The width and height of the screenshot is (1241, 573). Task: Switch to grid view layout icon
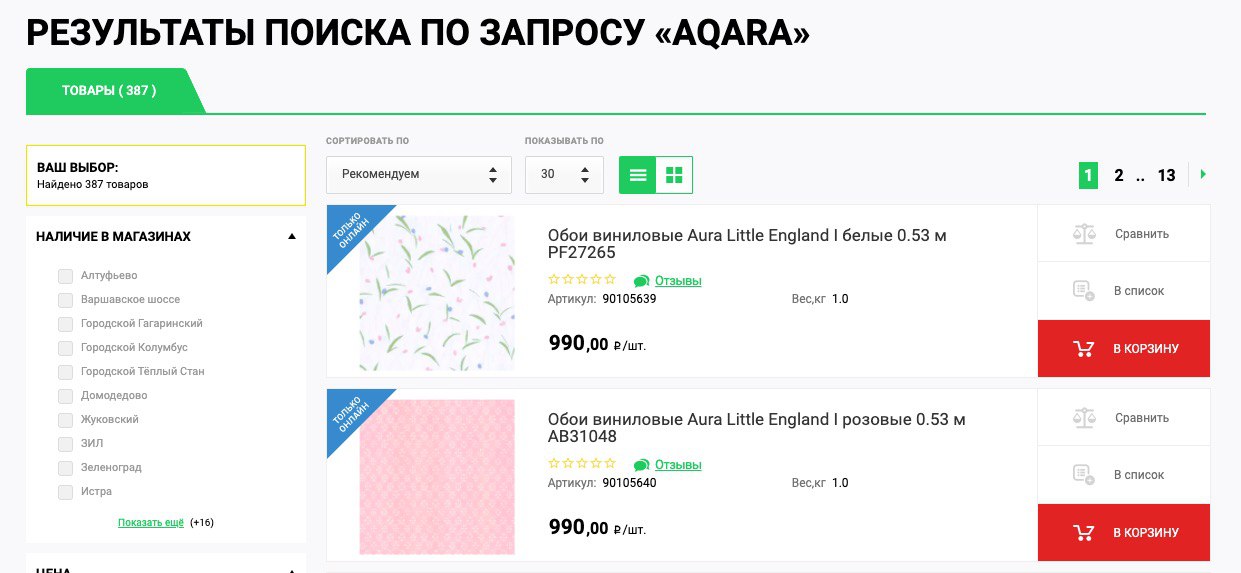674,175
